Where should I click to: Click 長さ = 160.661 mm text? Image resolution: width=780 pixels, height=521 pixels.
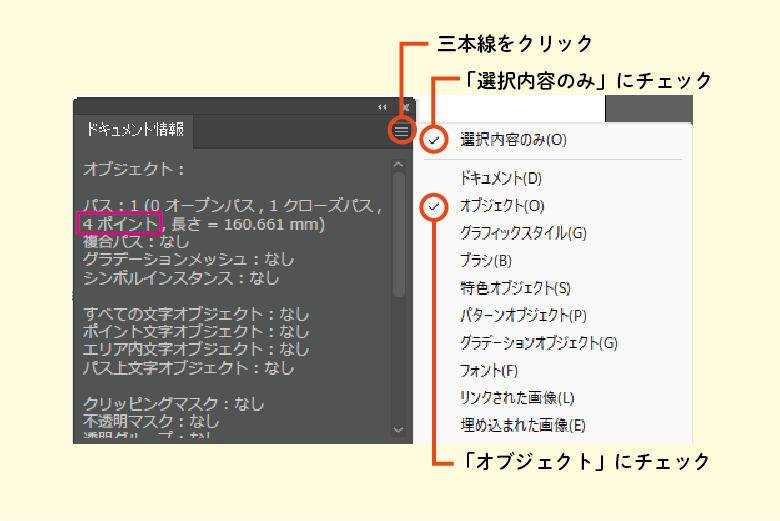coord(248,224)
